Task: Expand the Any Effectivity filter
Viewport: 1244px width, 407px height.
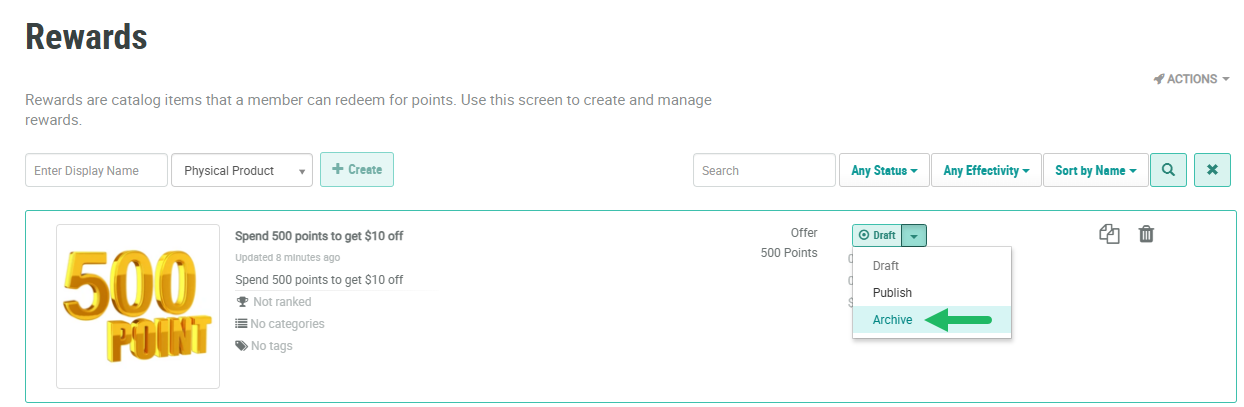Action: [x=986, y=171]
